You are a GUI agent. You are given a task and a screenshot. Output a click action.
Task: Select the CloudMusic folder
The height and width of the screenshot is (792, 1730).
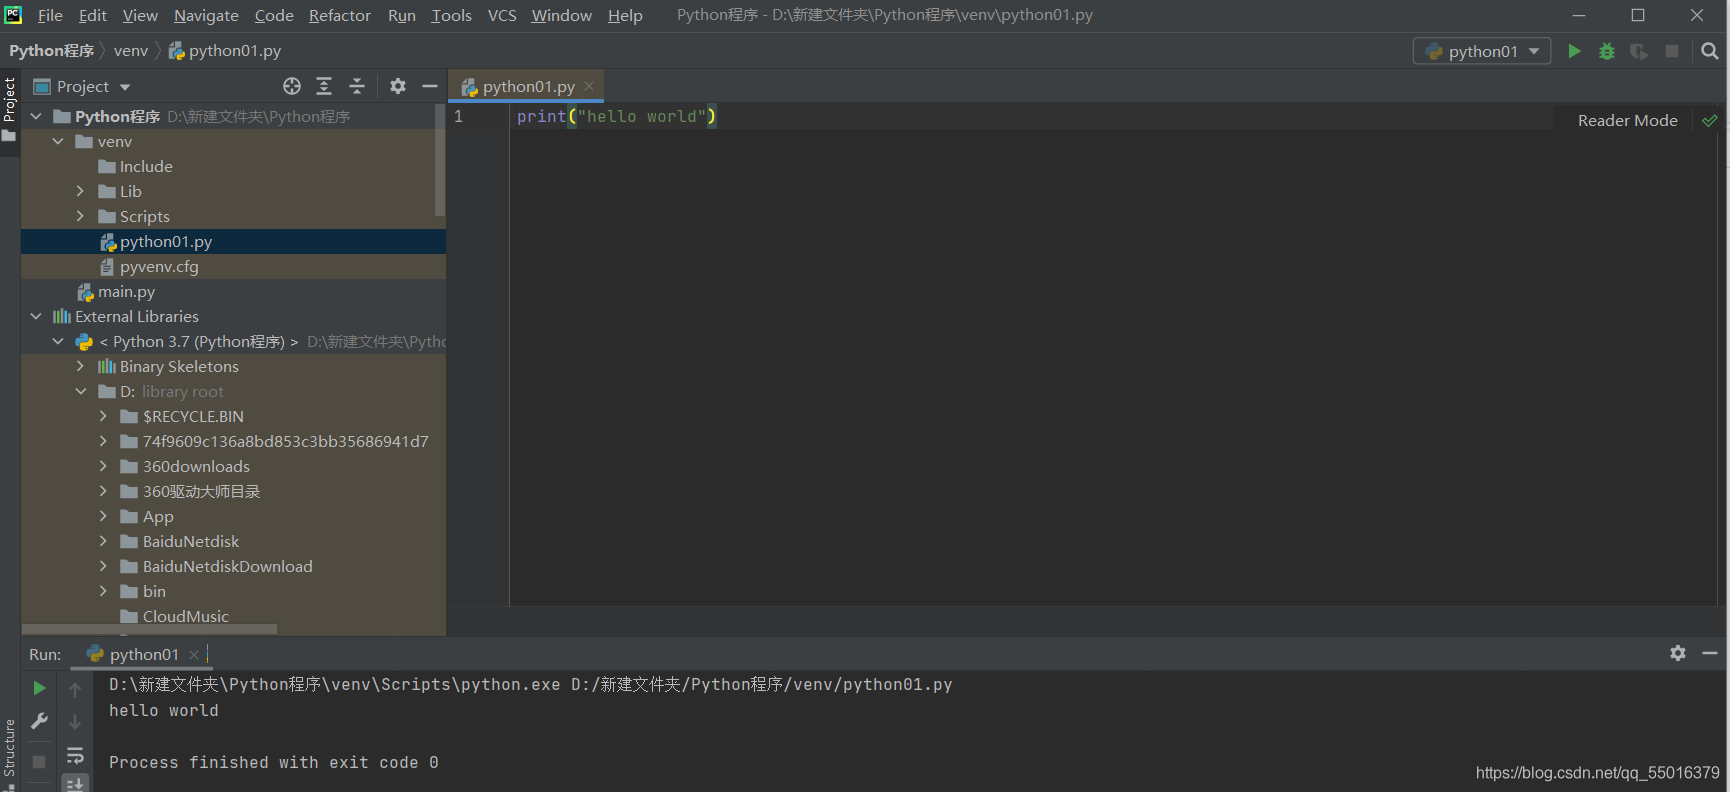(x=233, y=616)
